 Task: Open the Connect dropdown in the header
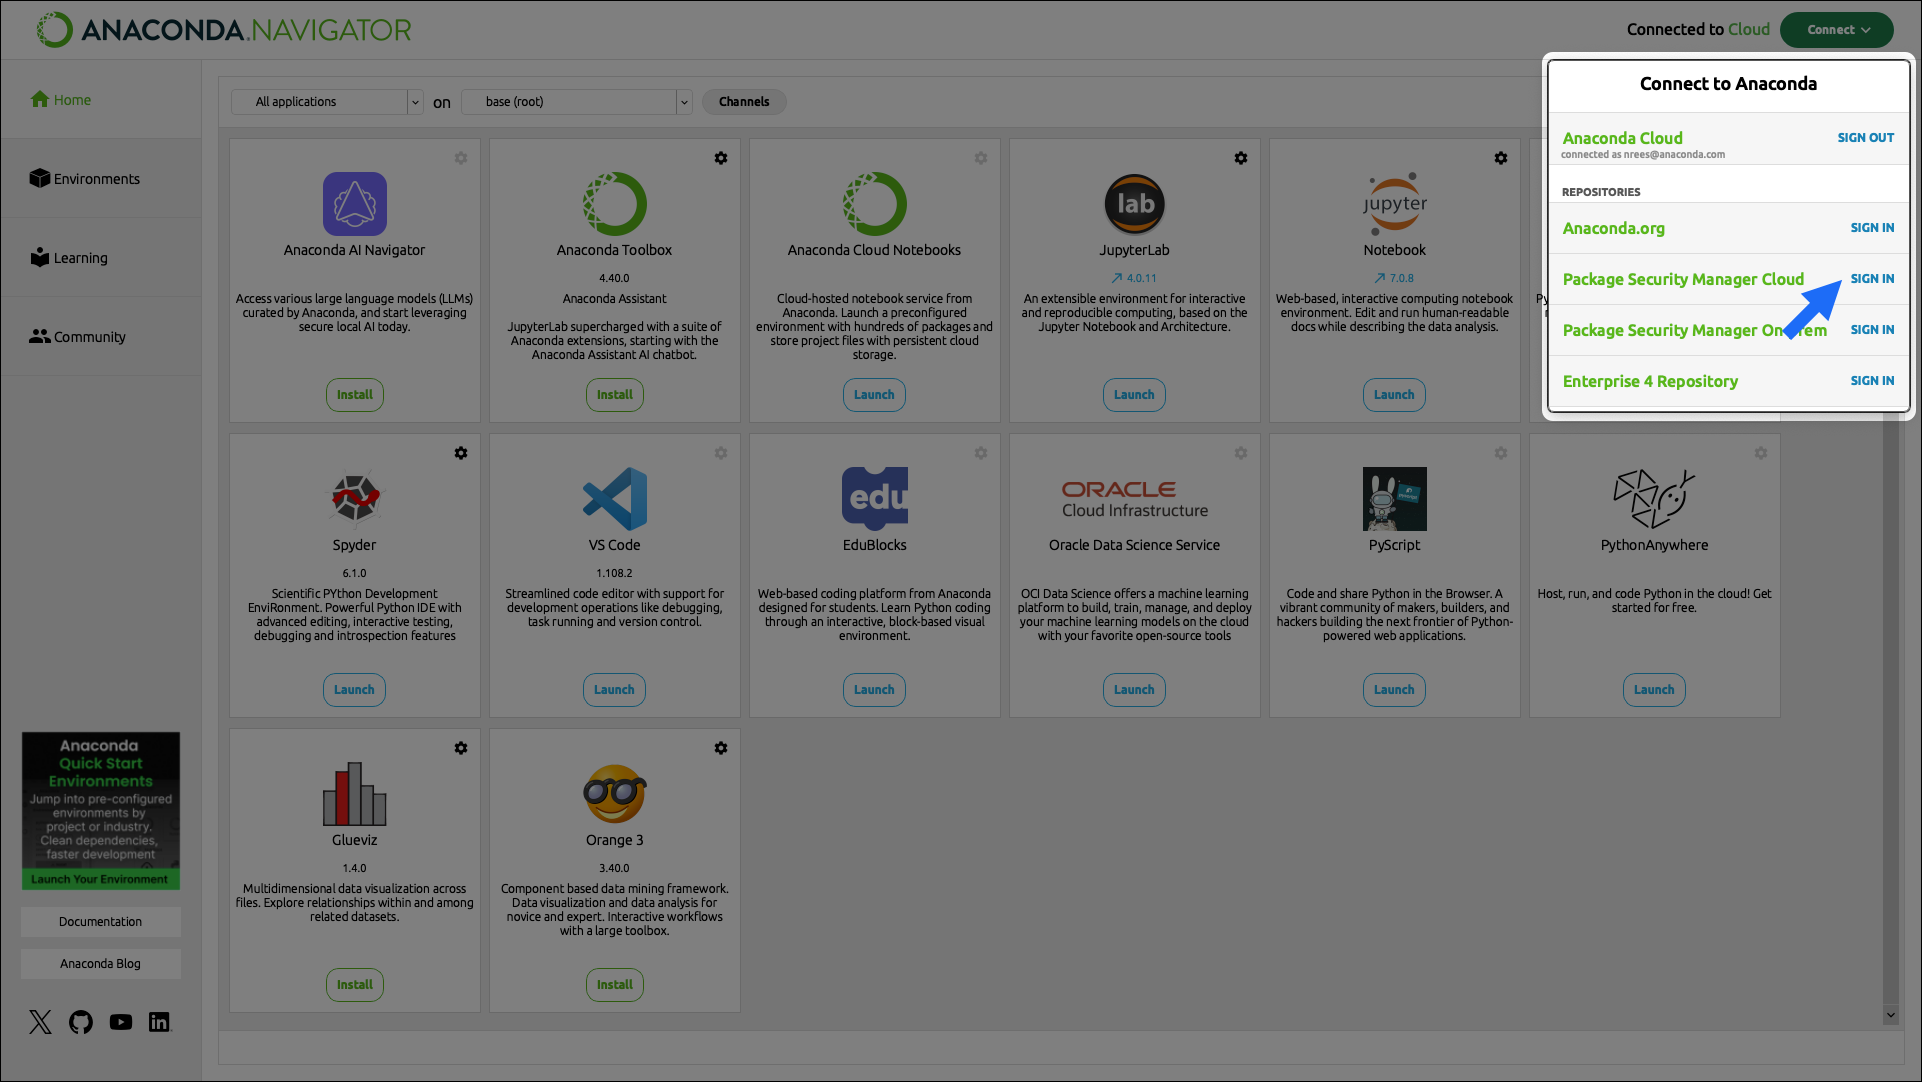point(1836,29)
